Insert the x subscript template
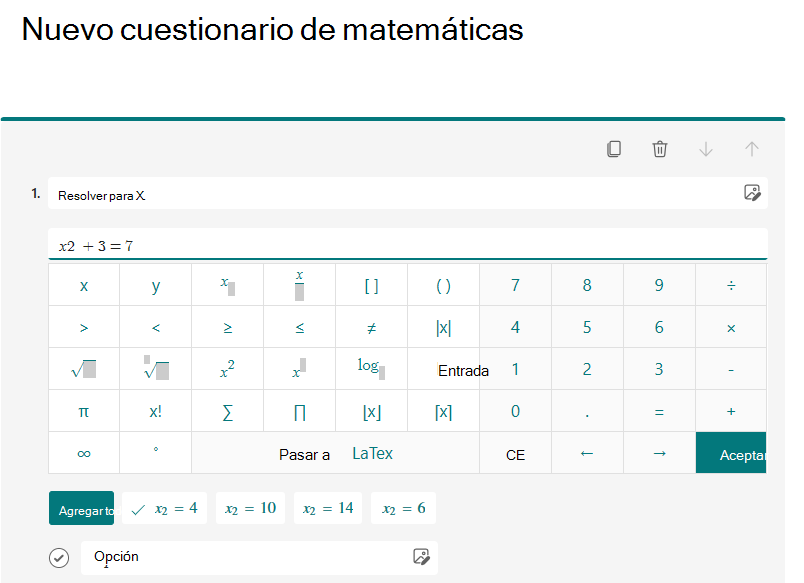The image size is (804, 583). [228, 285]
